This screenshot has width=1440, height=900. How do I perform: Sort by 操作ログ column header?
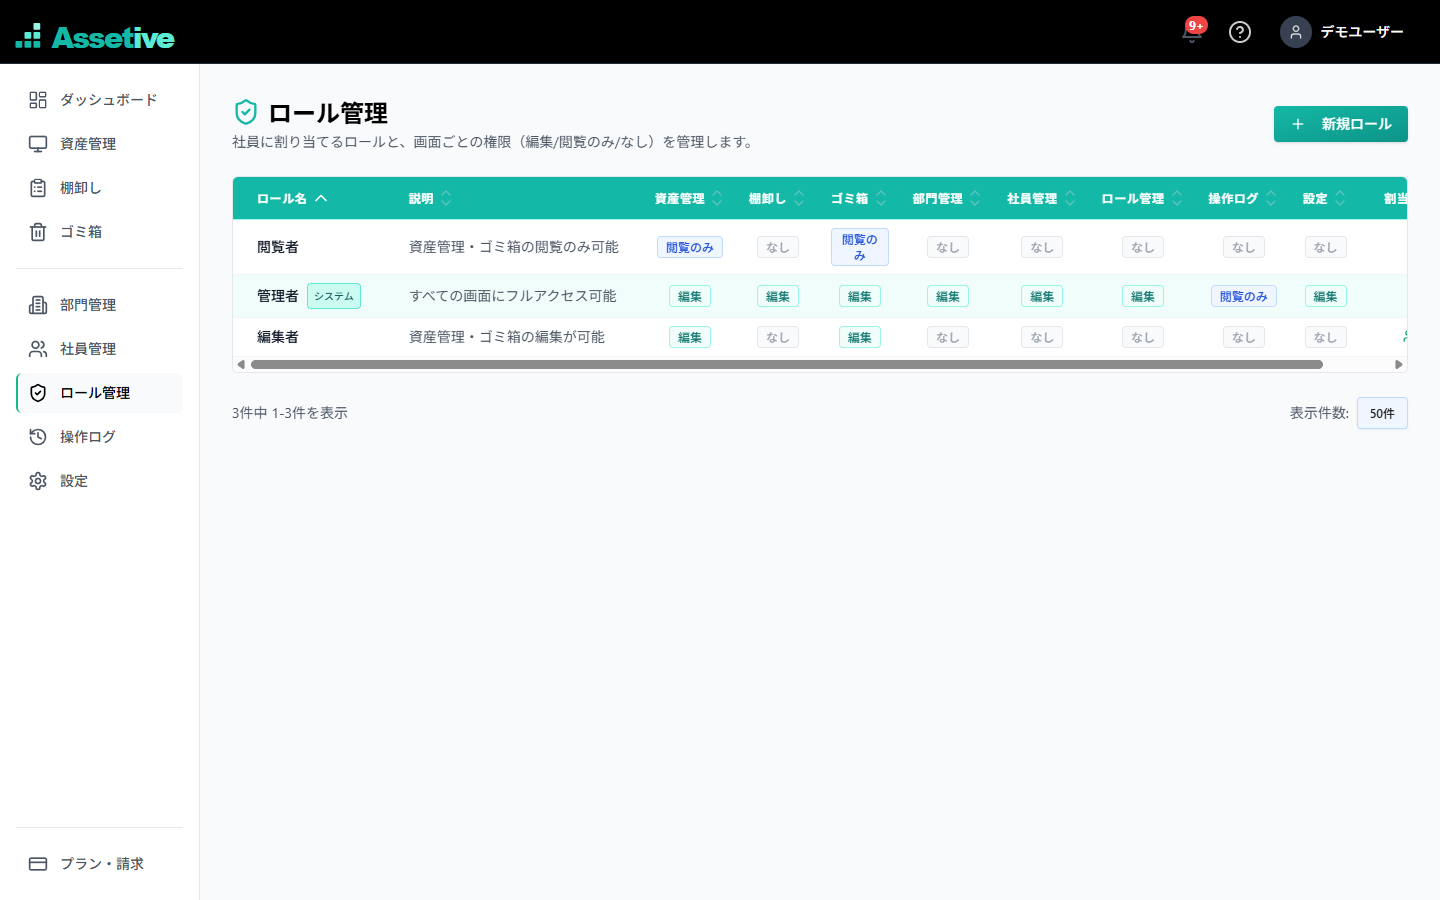pyautogui.click(x=1242, y=199)
